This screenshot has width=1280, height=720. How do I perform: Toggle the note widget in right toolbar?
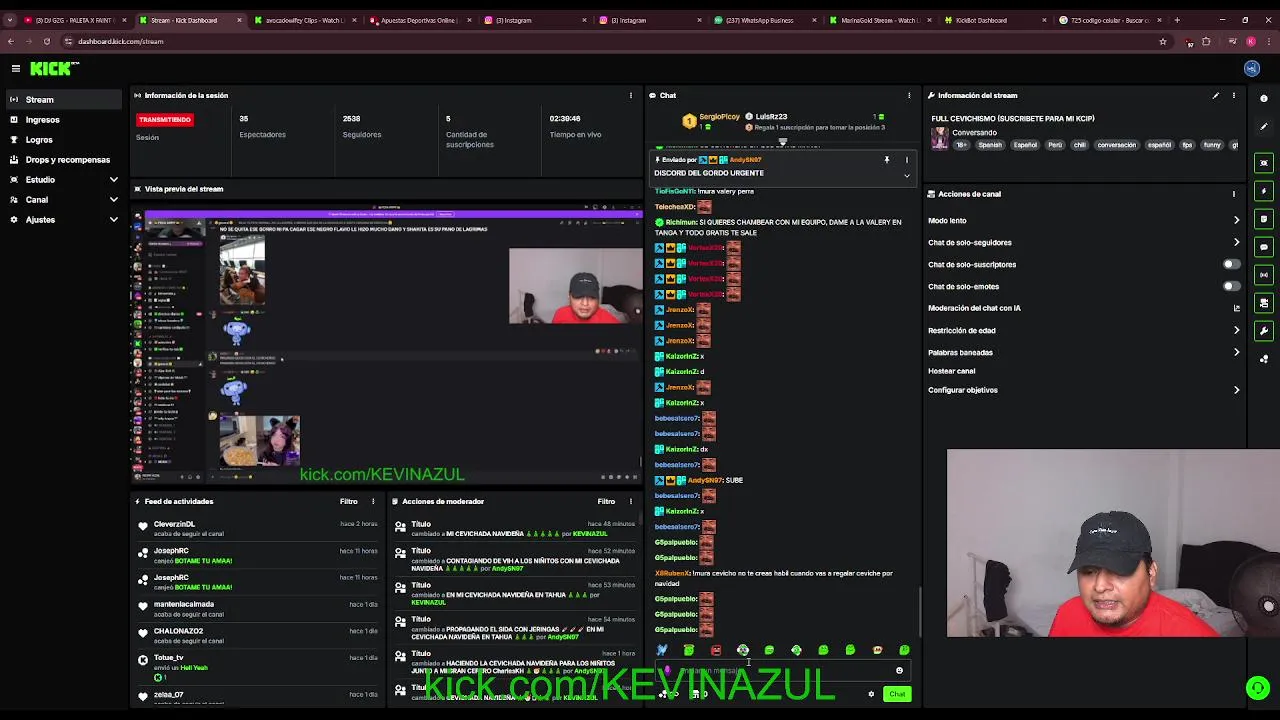1264,219
